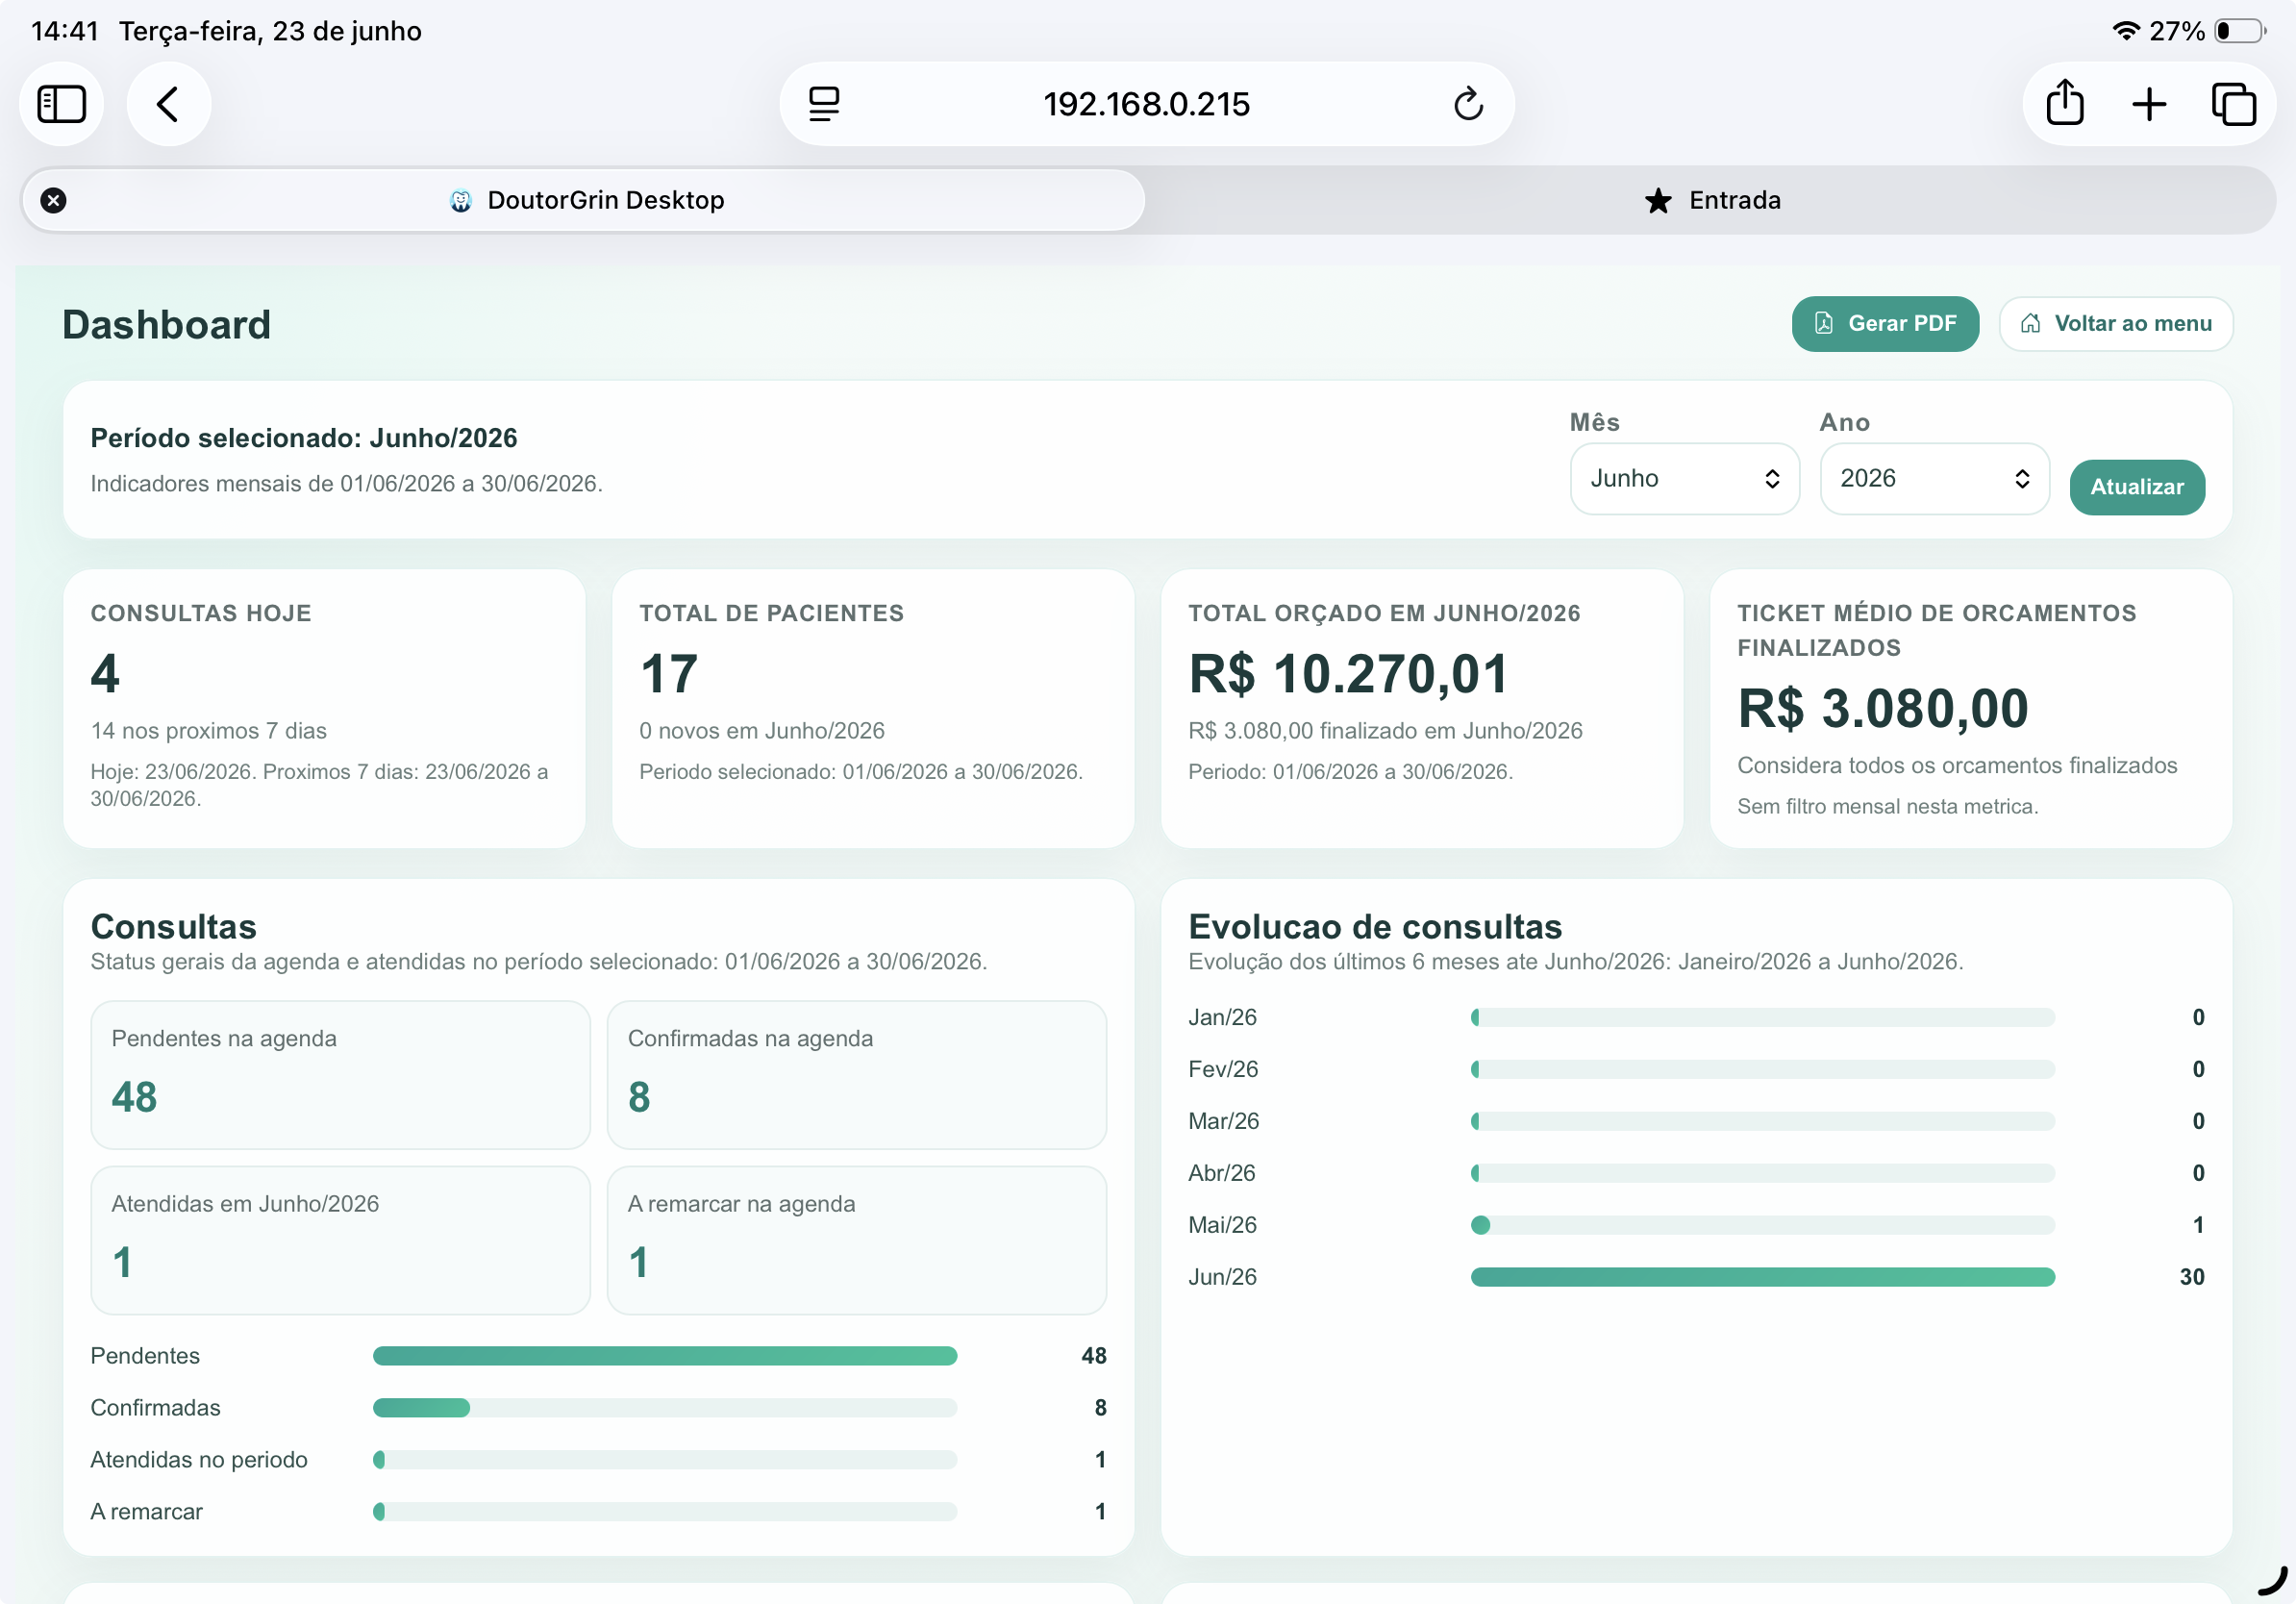Select the Total de Pacientes value 17
The height and width of the screenshot is (1604, 2296).
(x=669, y=673)
